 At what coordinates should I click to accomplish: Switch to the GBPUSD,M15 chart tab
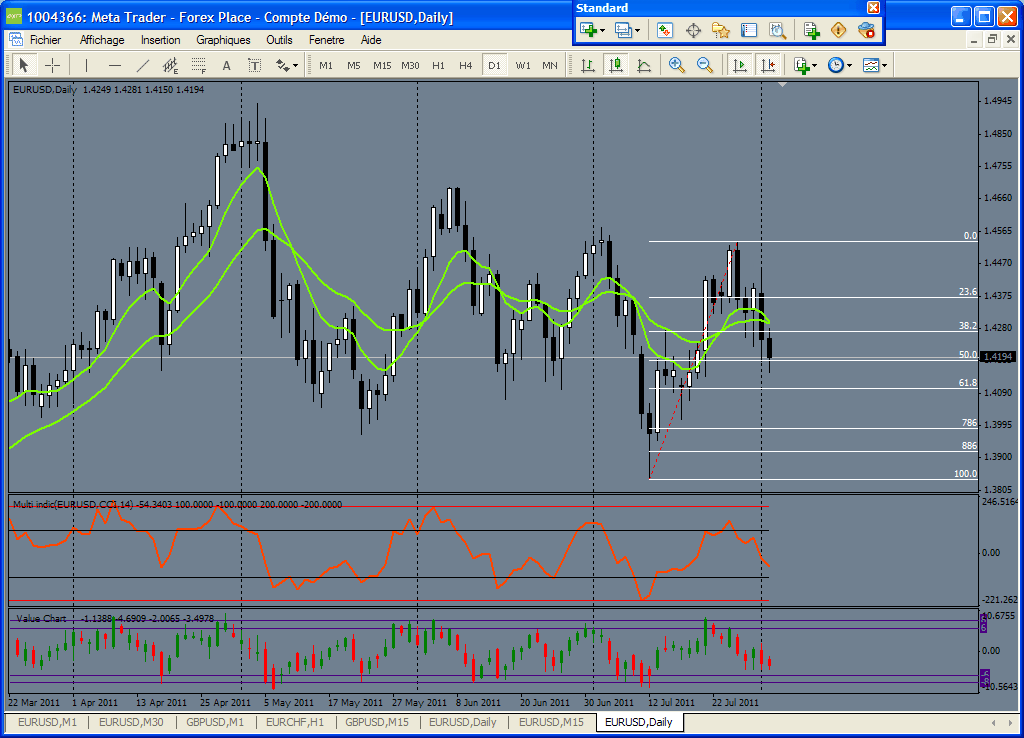[377, 722]
